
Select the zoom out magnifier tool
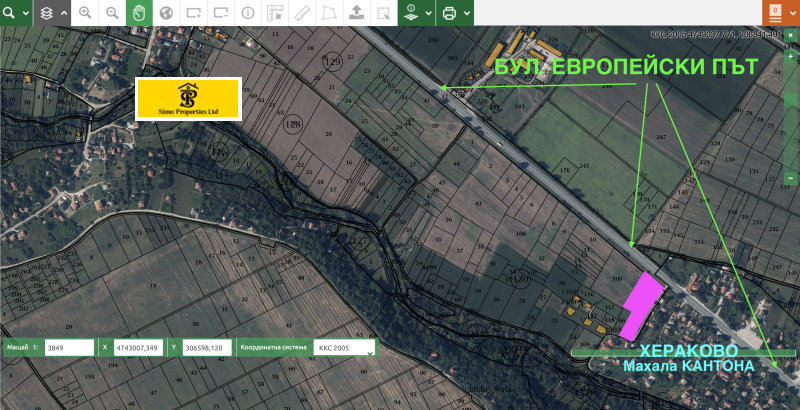(x=112, y=13)
